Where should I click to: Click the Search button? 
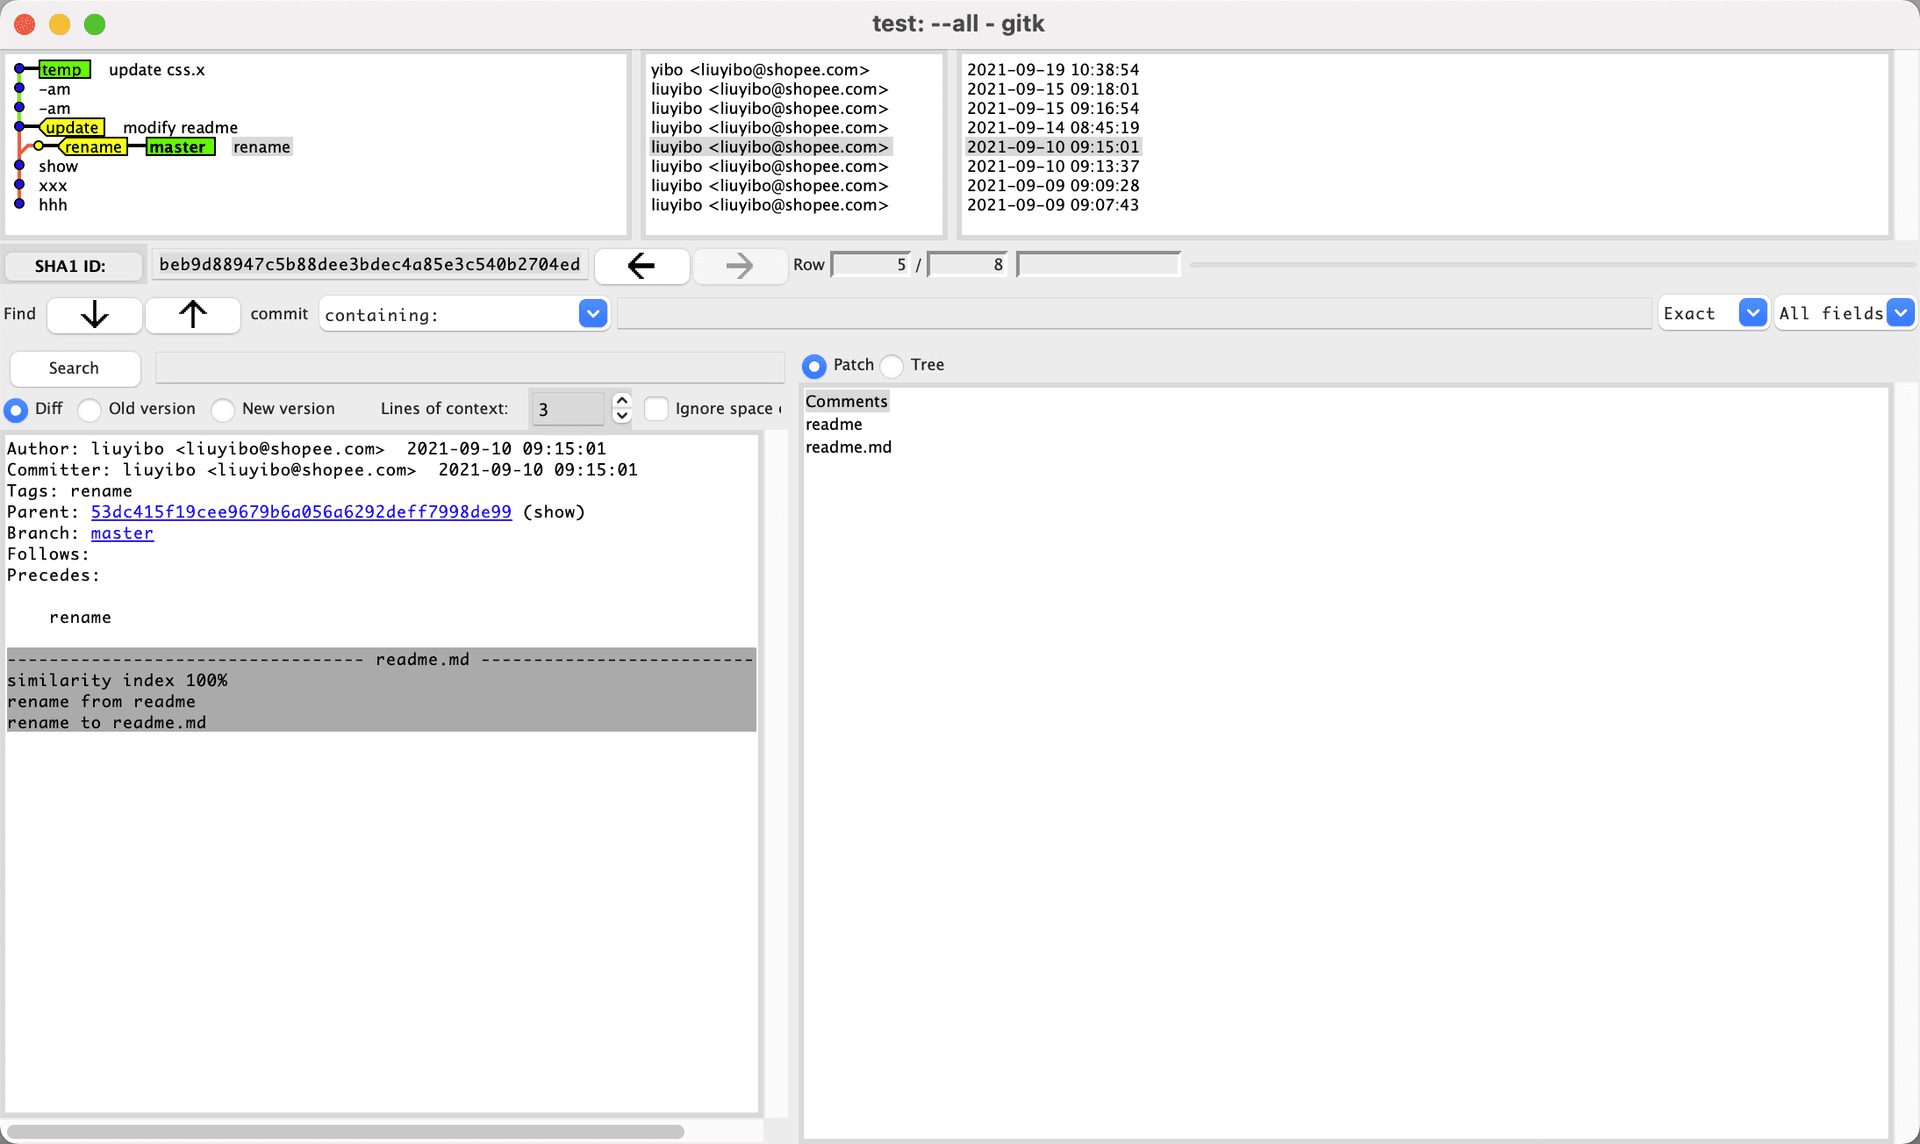coord(74,368)
